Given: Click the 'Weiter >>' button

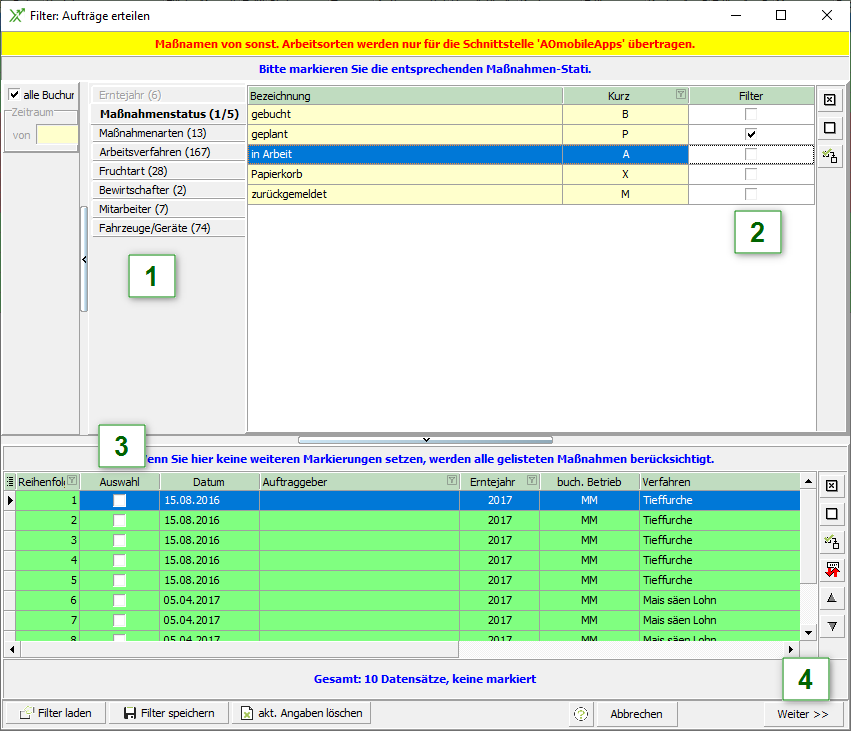Looking at the screenshot, I should tap(803, 714).
